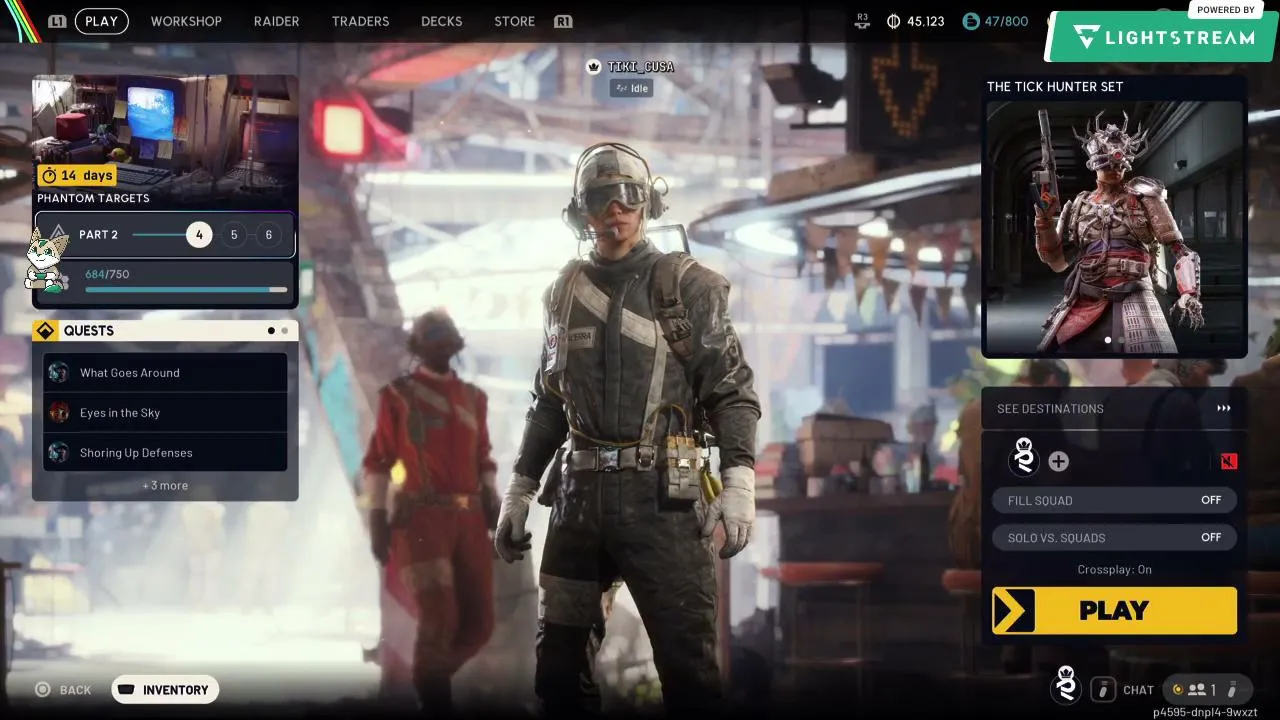Toggle FILL SQUAD off switch

click(x=1114, y=500)
